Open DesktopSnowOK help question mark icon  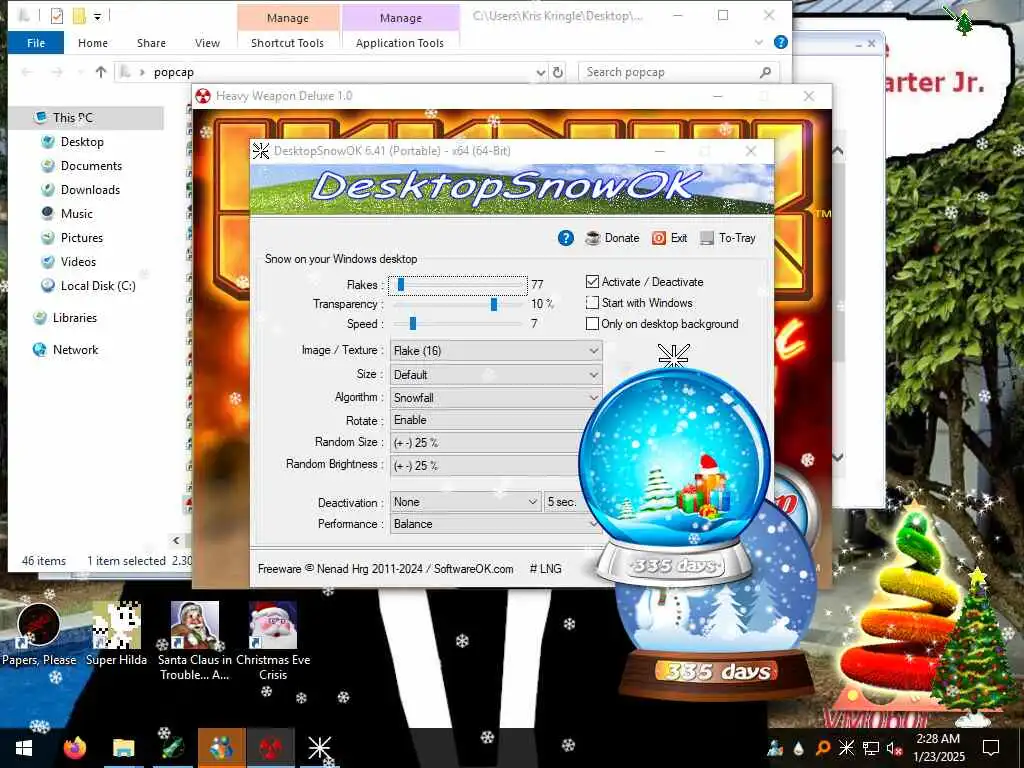(566, 238)
